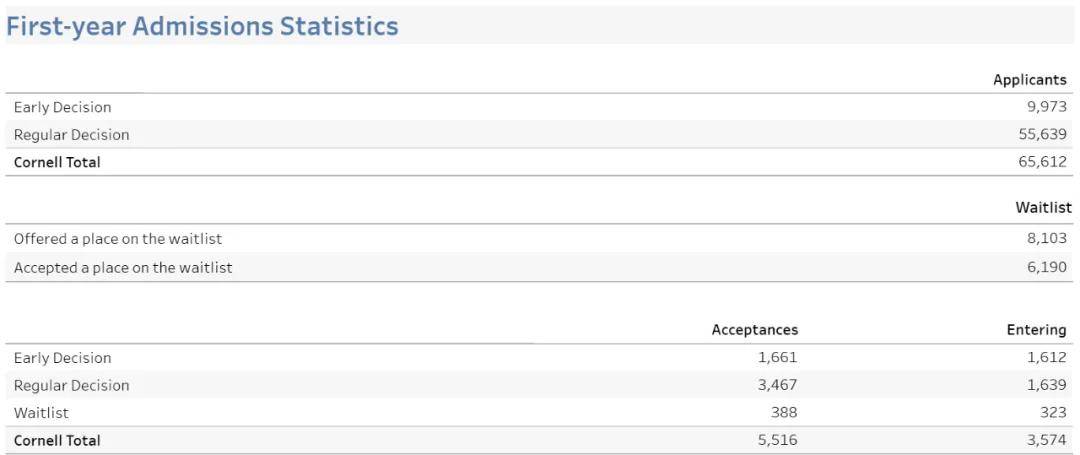Click the total acceptances value 5,516
The image size is (1080, 455).
point(777,440)
